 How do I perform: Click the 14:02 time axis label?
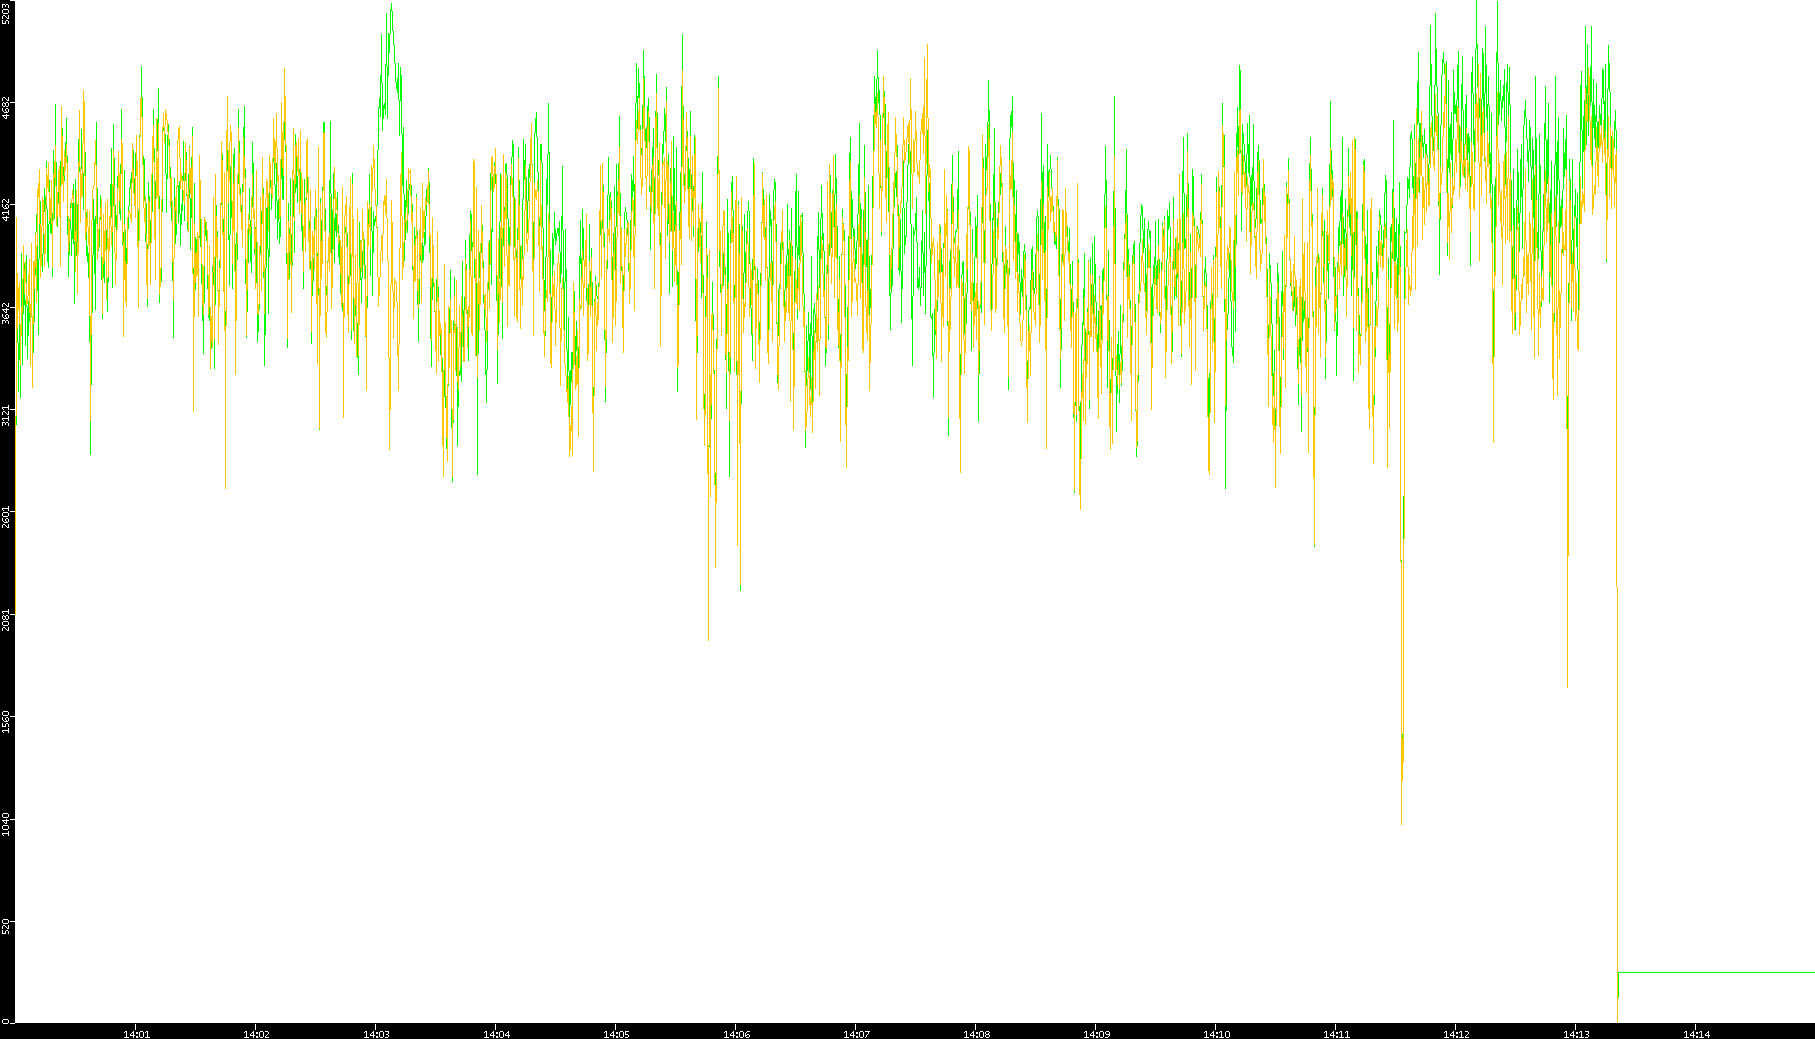coord(256,1033)
